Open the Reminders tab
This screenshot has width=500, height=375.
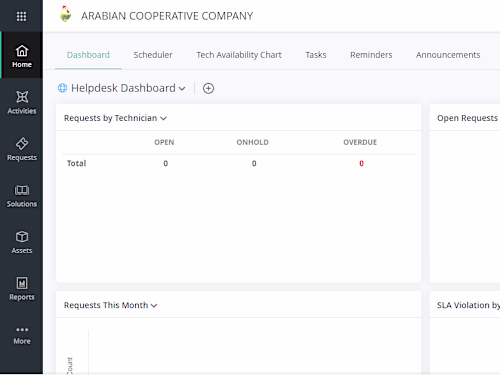(371, 55)
